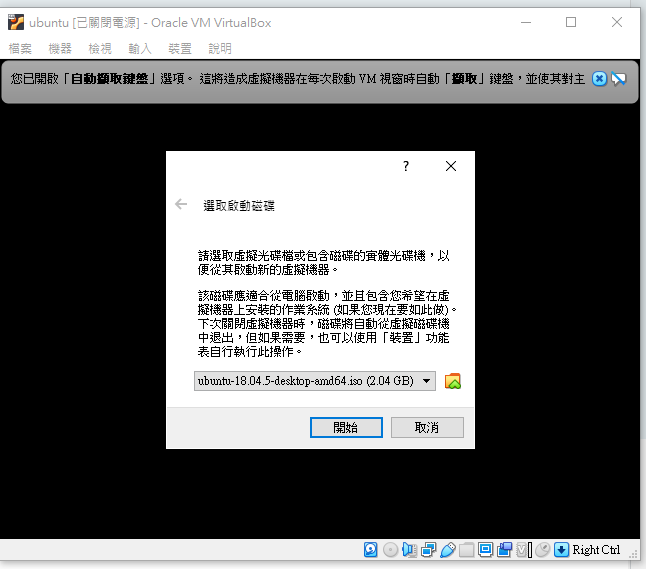Open the 檢視 menu

tap(100, 49)
